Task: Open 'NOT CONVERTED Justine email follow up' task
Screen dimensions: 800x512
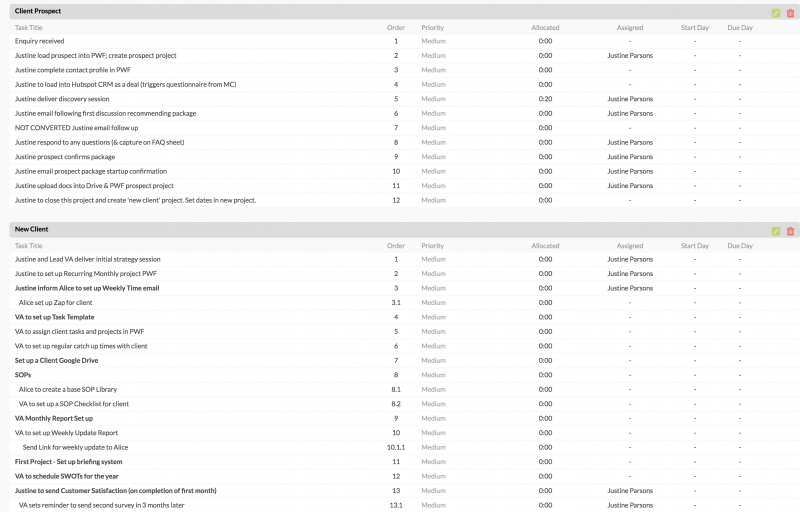Action: coord(77,128)
